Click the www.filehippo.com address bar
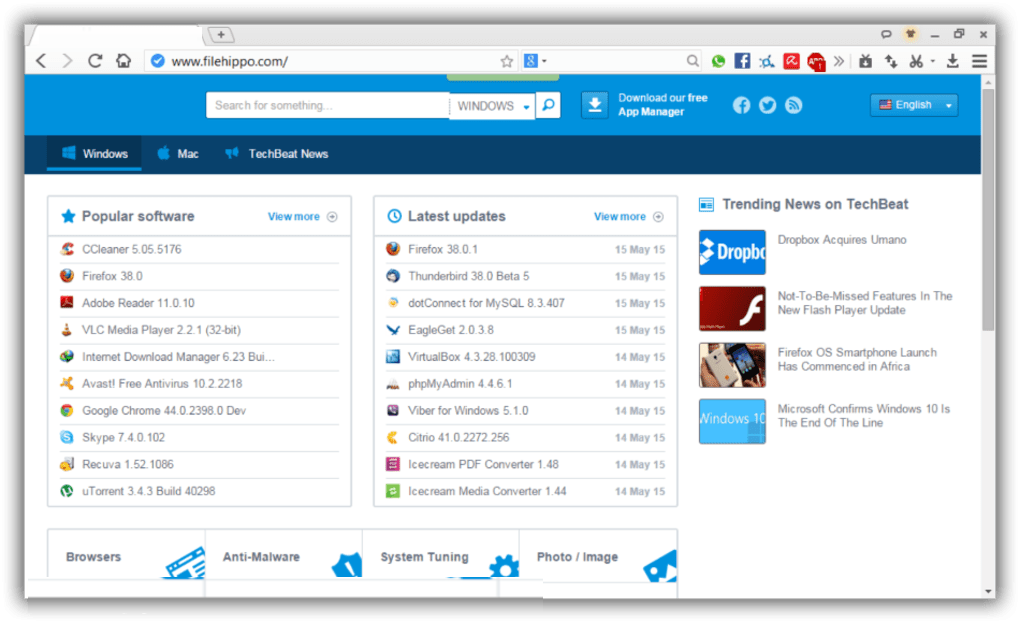Image resolution: width=1020 pixels, height=623 pixels. tap(332, 61)
